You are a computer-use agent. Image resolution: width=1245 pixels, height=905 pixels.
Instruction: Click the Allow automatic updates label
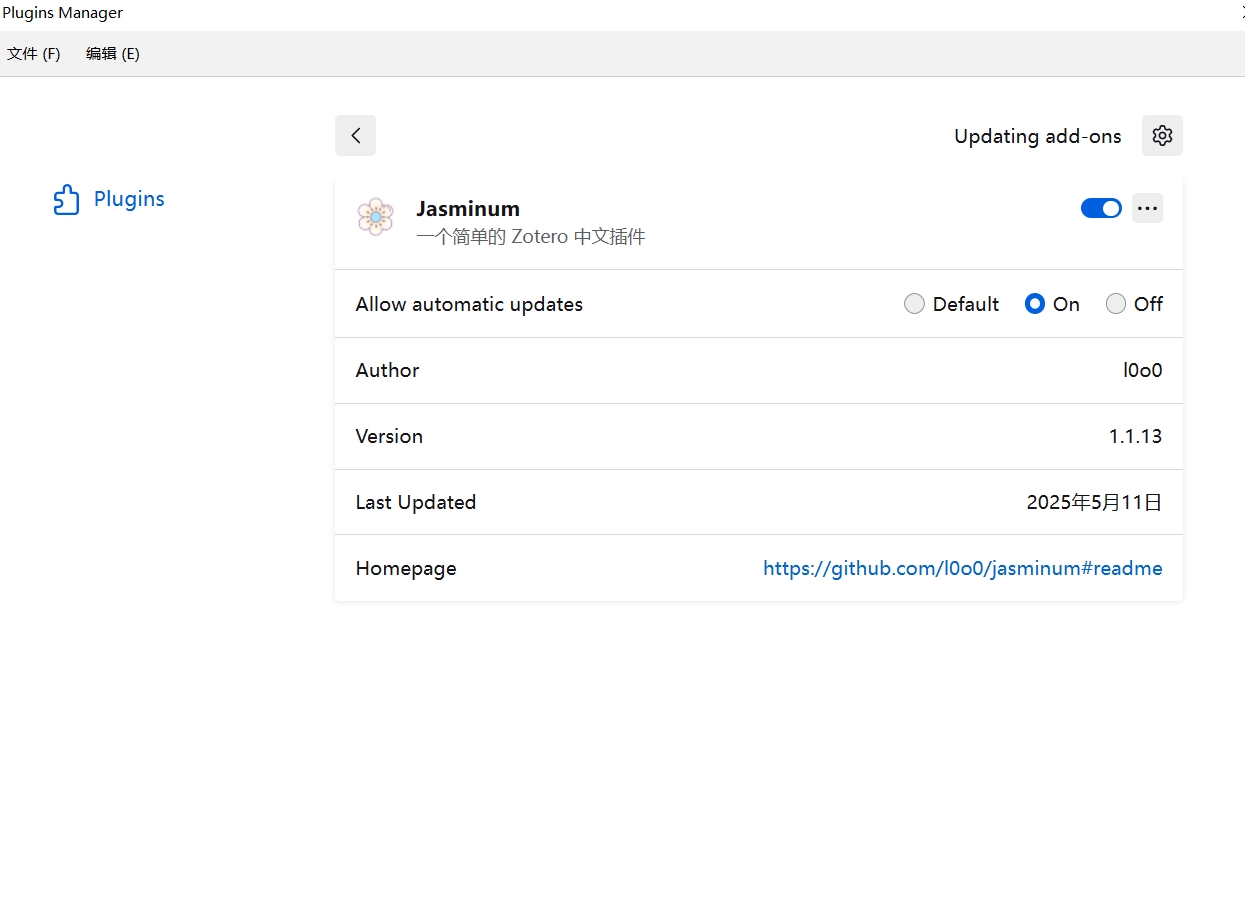point(469,304)
